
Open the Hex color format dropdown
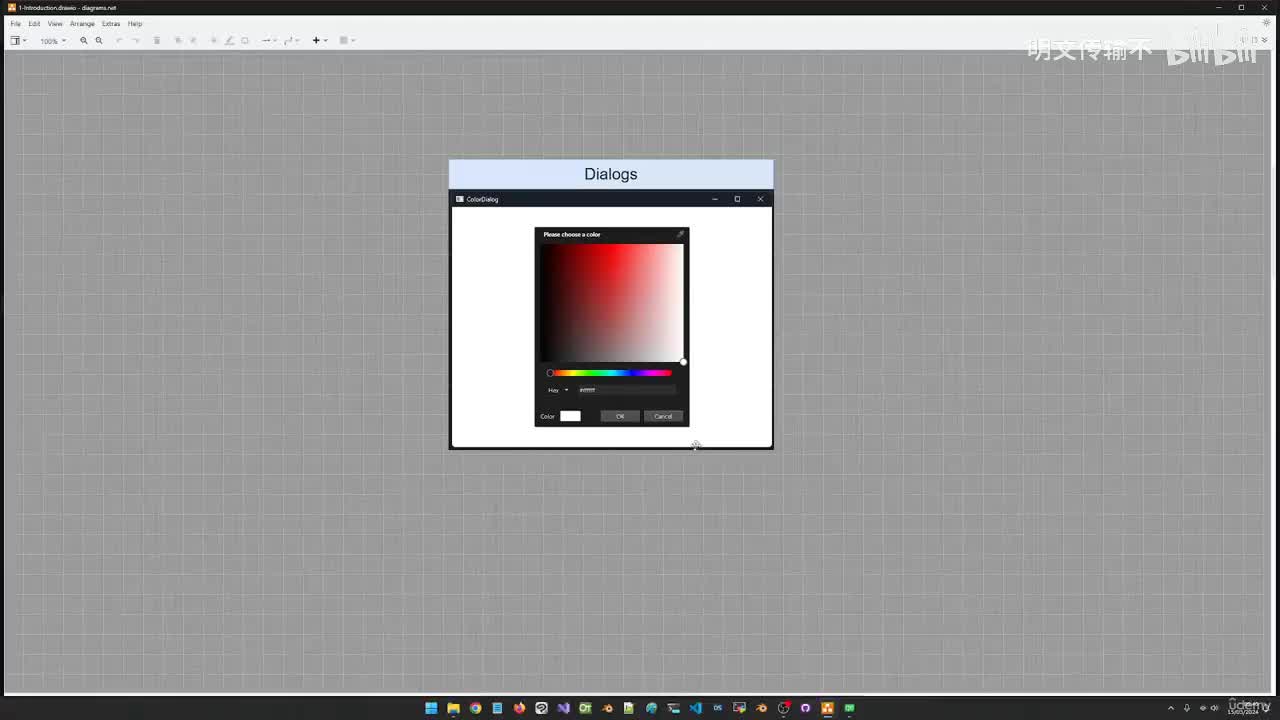(x=558, y=390)
